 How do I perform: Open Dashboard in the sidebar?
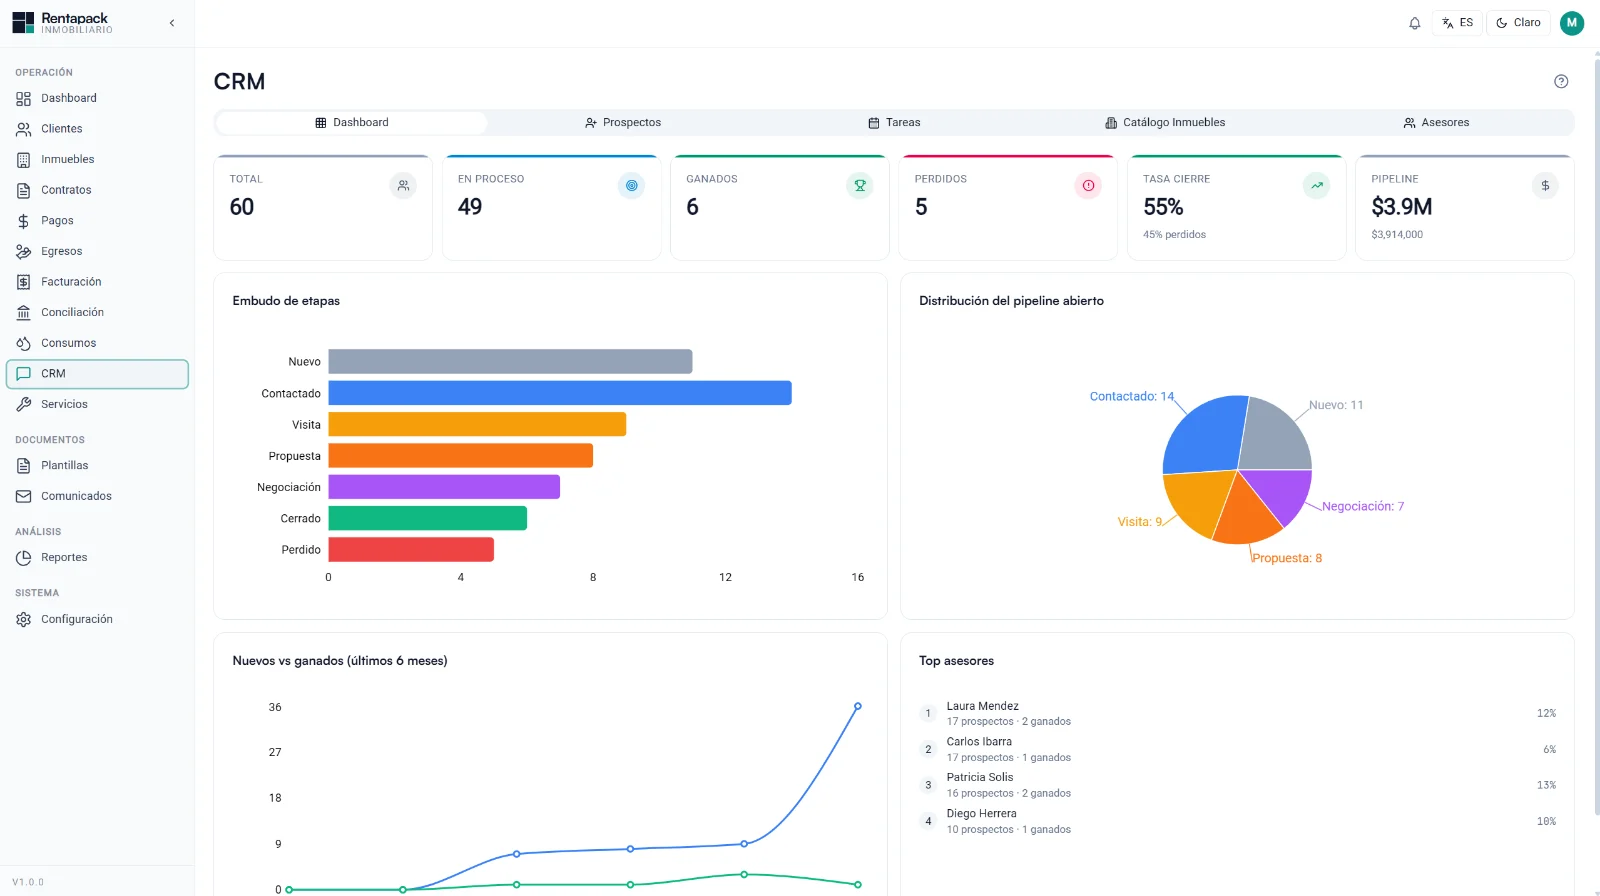pyautogui.click(x=97, y=99)
